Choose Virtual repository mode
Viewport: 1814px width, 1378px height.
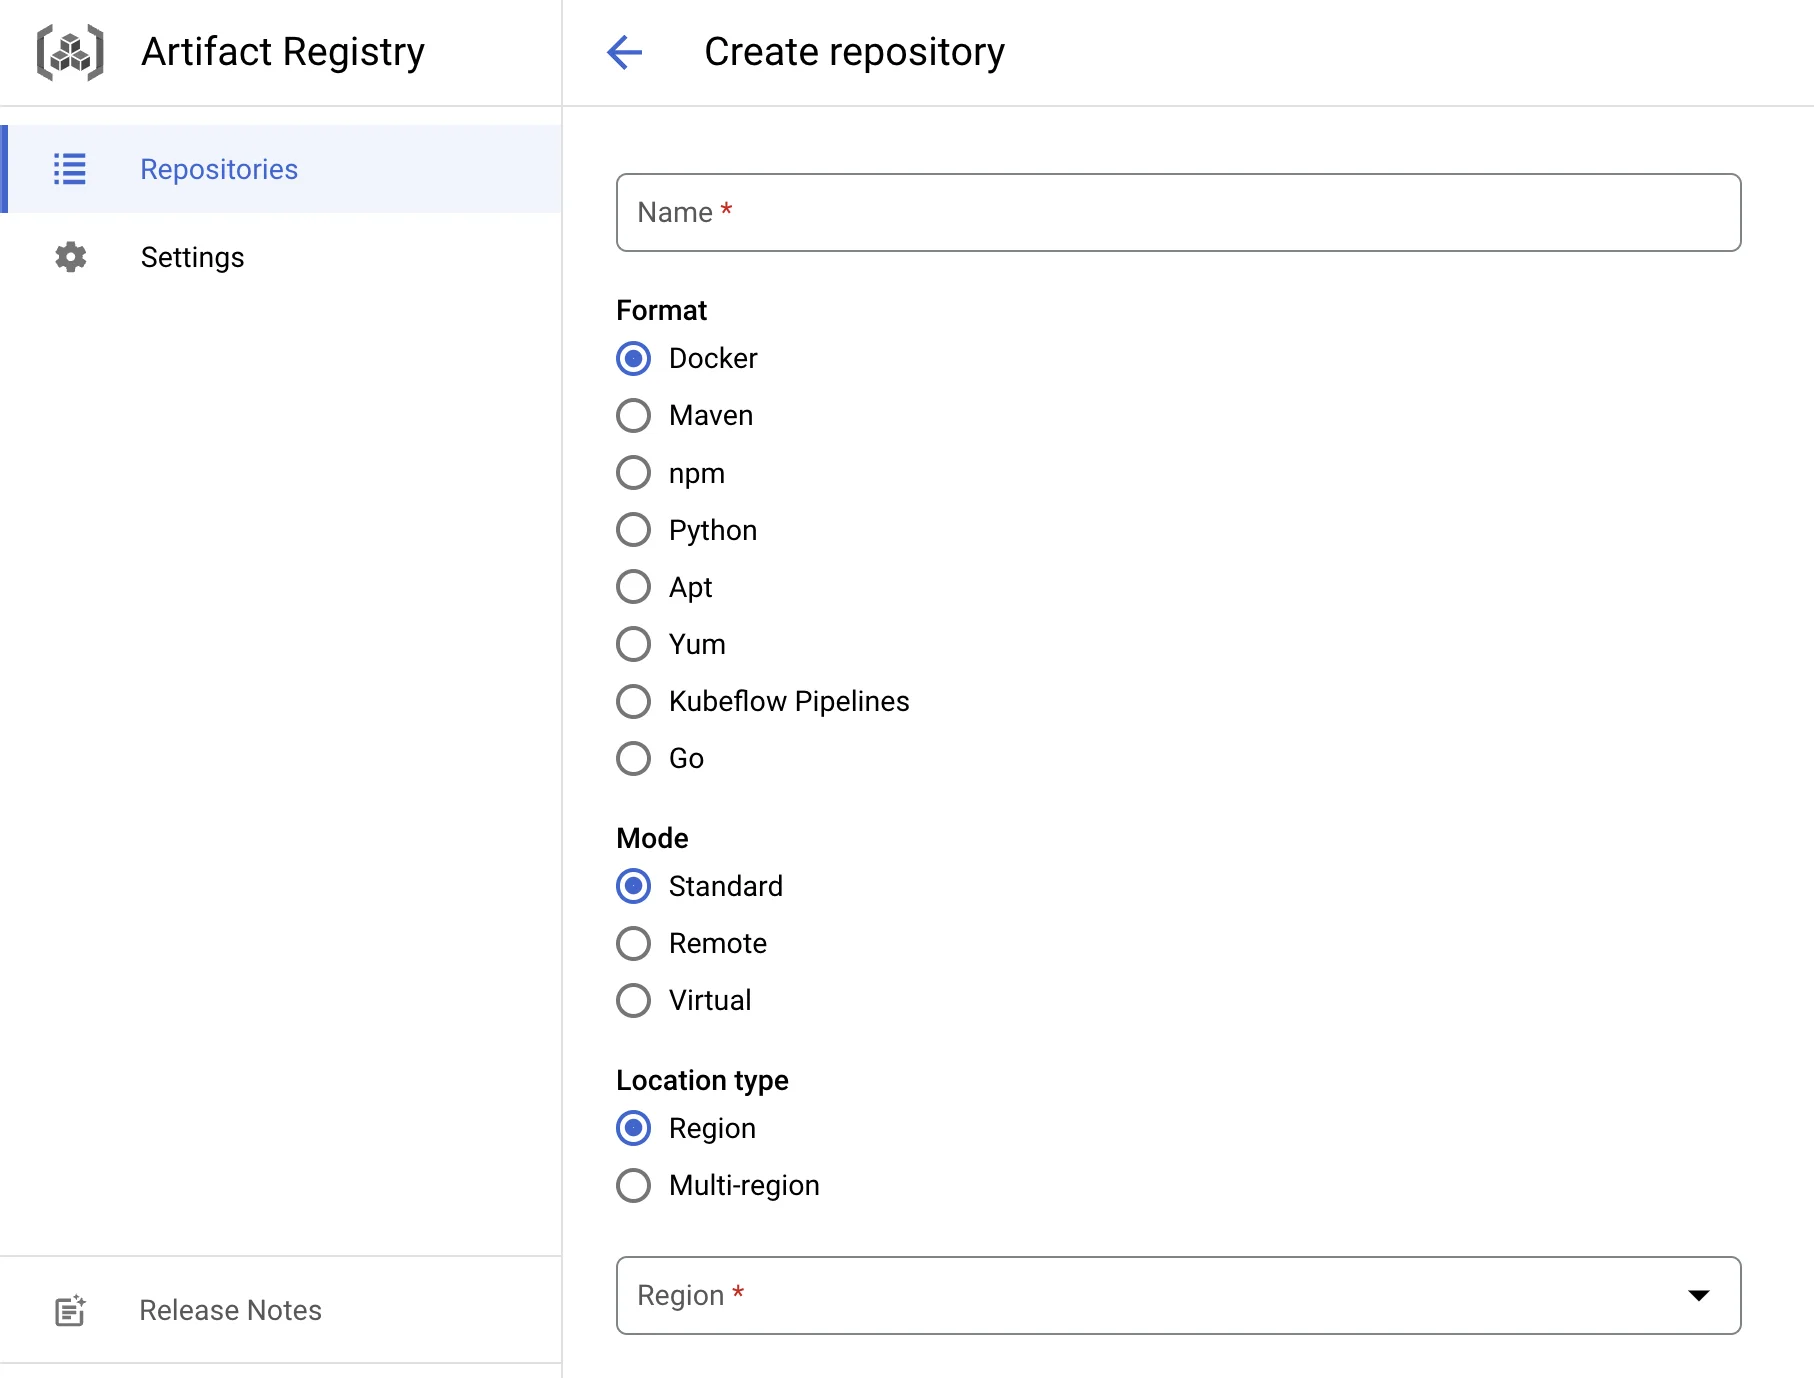[634, 1000]
